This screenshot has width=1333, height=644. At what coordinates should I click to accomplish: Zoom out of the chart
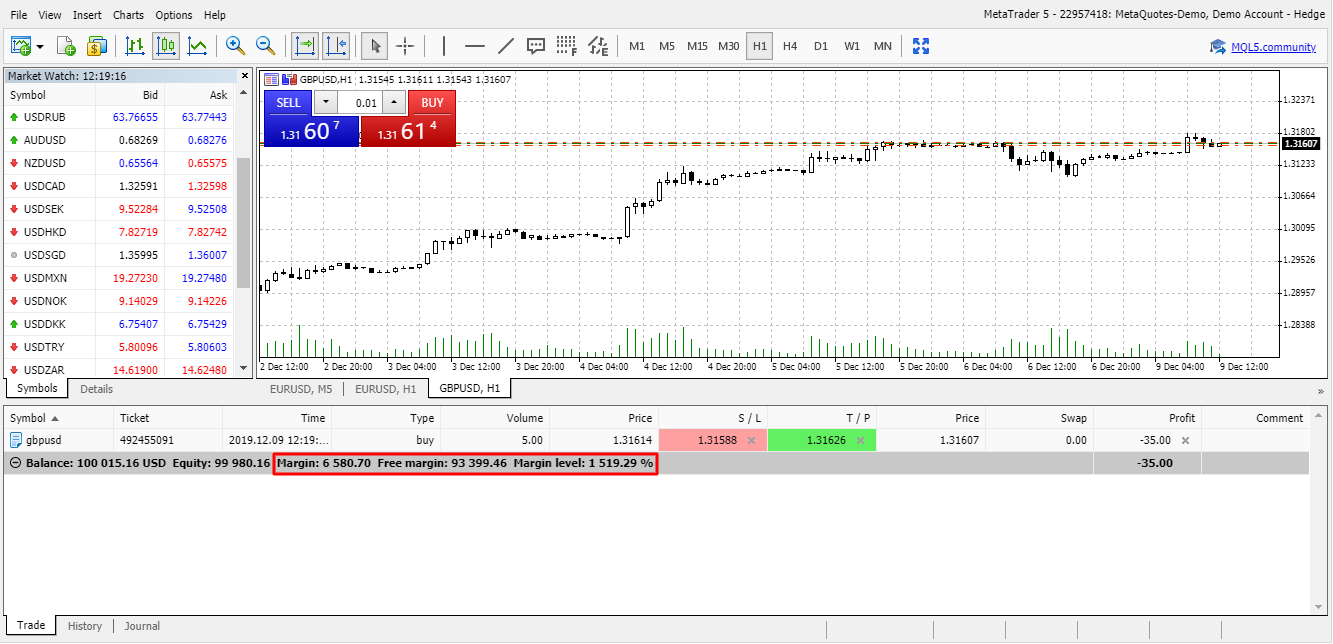(266, 46)
